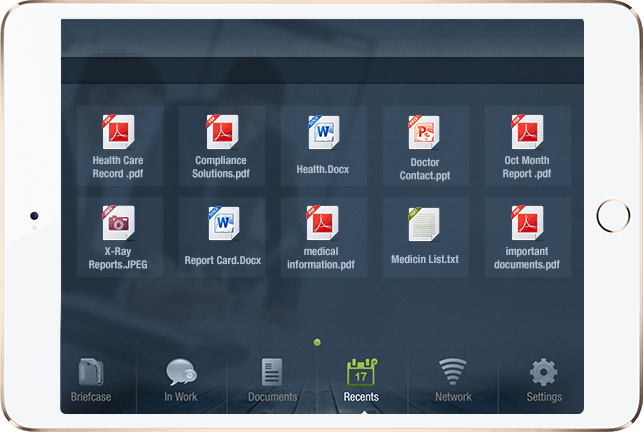The height and width of the screenshot is (432, 643).
Task: Click the 'medical information.pdf' file name
Action: [321, 258]
